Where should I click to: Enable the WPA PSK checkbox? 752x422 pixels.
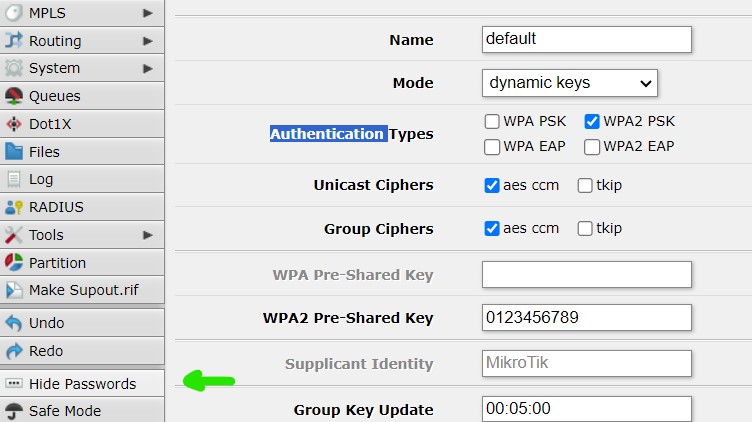[492, 121]
